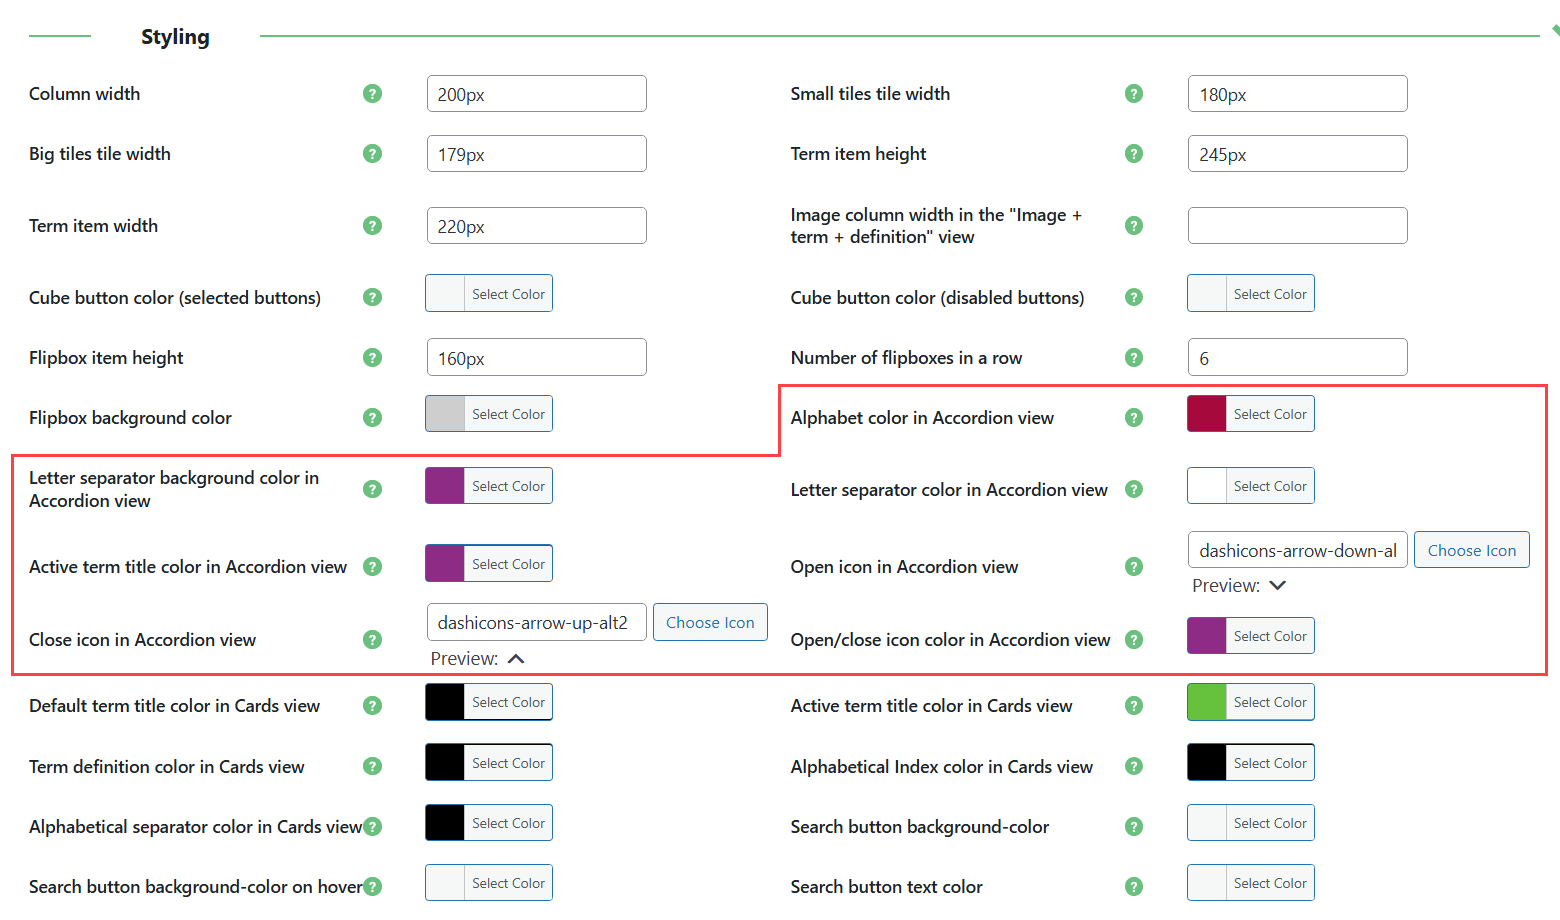Click the dark red swatch for Alphabet color
The height and width of the screenshot is (920, 1560).
[x=1206, y=413]
